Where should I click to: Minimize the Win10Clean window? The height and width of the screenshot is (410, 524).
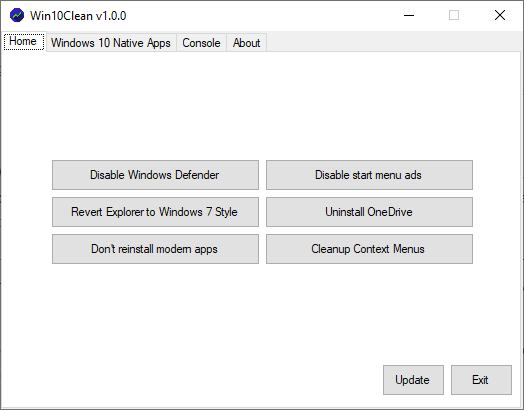click(x=409, y=15)
